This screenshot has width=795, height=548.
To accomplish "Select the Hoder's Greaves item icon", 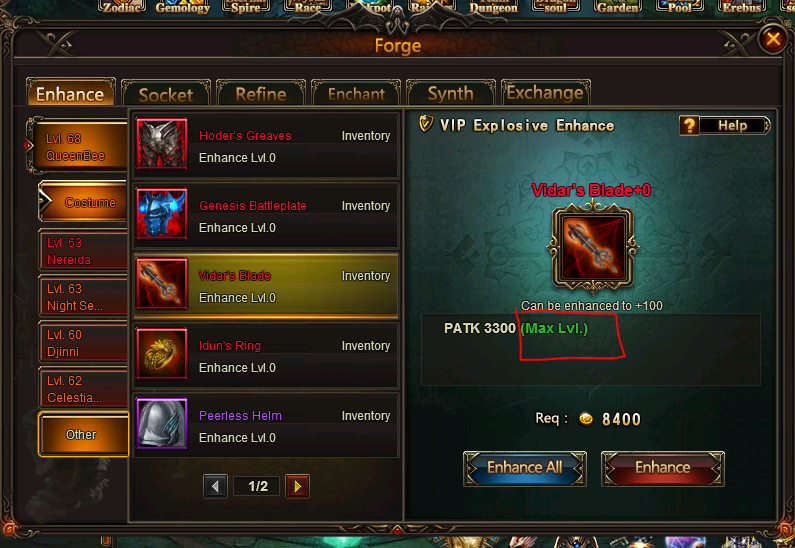I will pos(162,143).
